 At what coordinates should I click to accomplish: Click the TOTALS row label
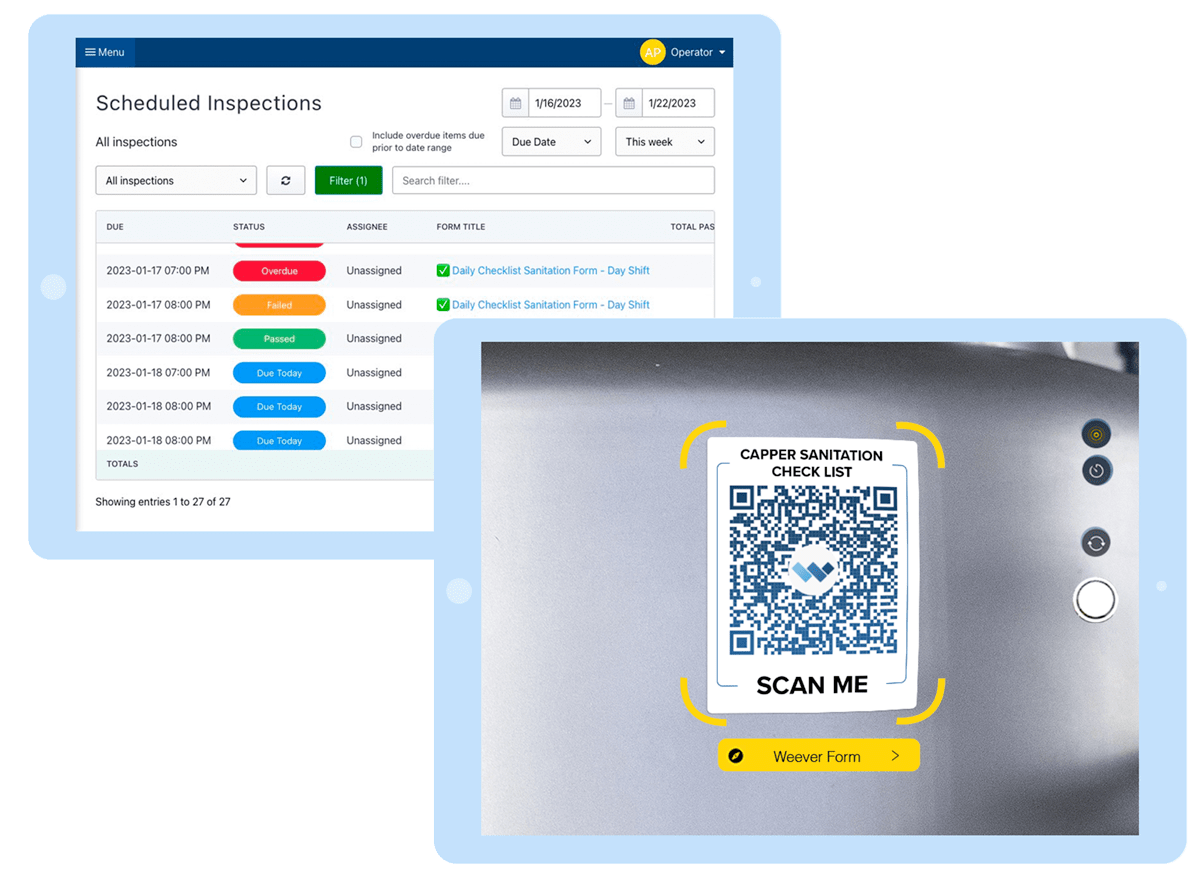point(122,464)
